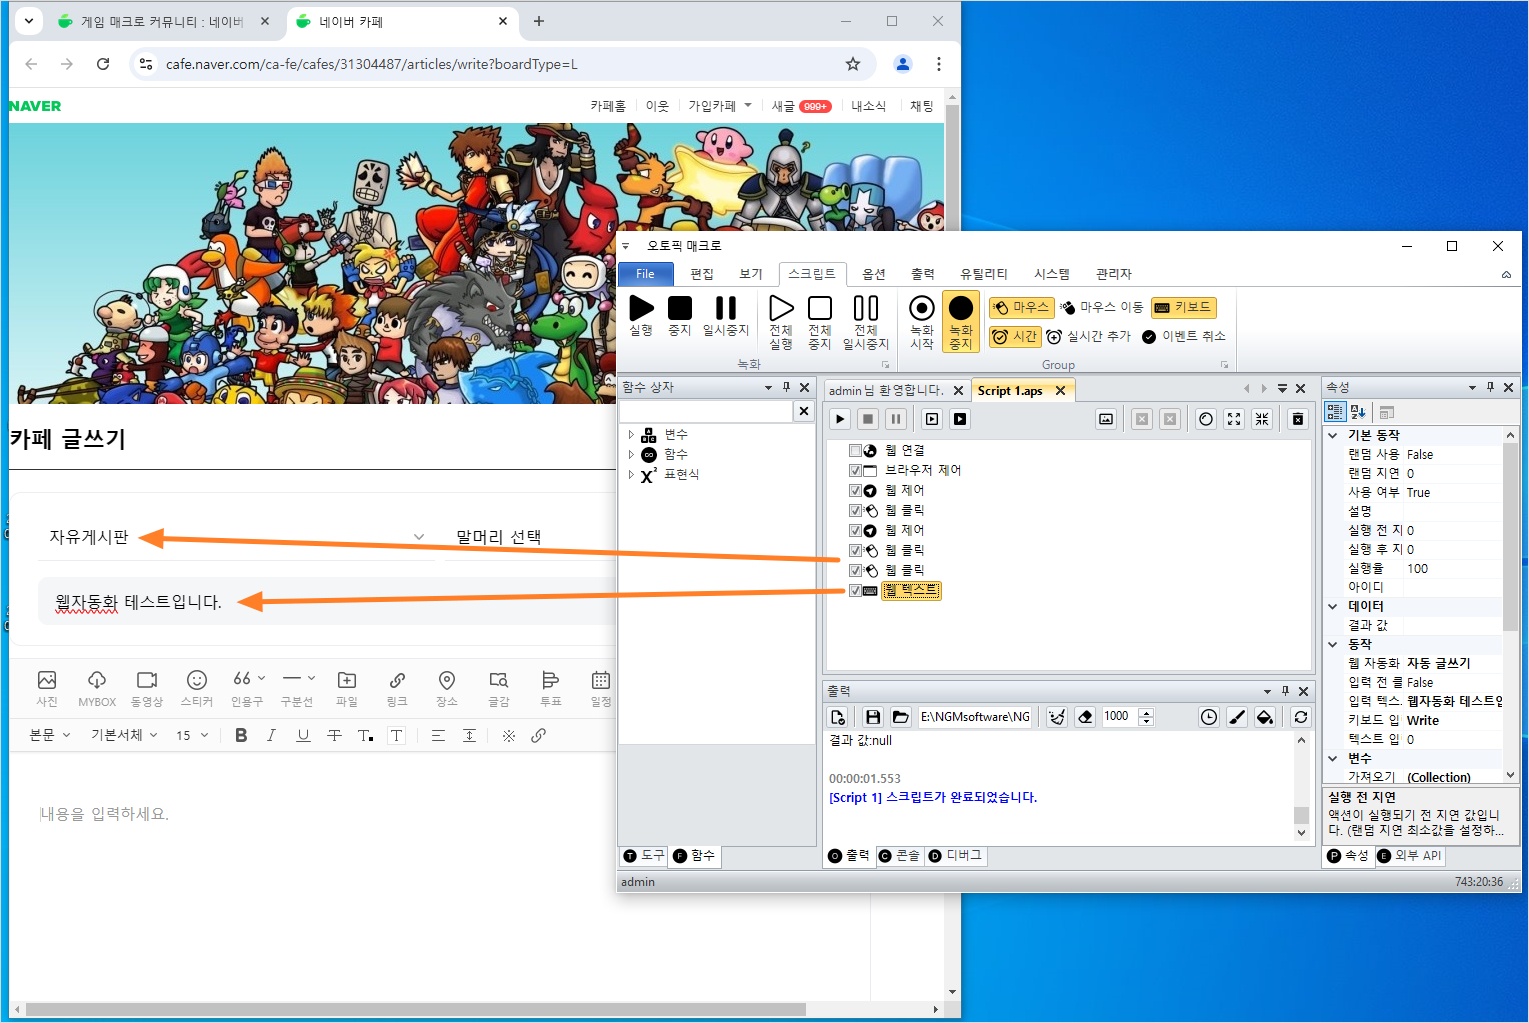Screen dimensions: 1529x1023
Task: Click the 이벤트 취소 option
Action: (x=1184, y=336)
